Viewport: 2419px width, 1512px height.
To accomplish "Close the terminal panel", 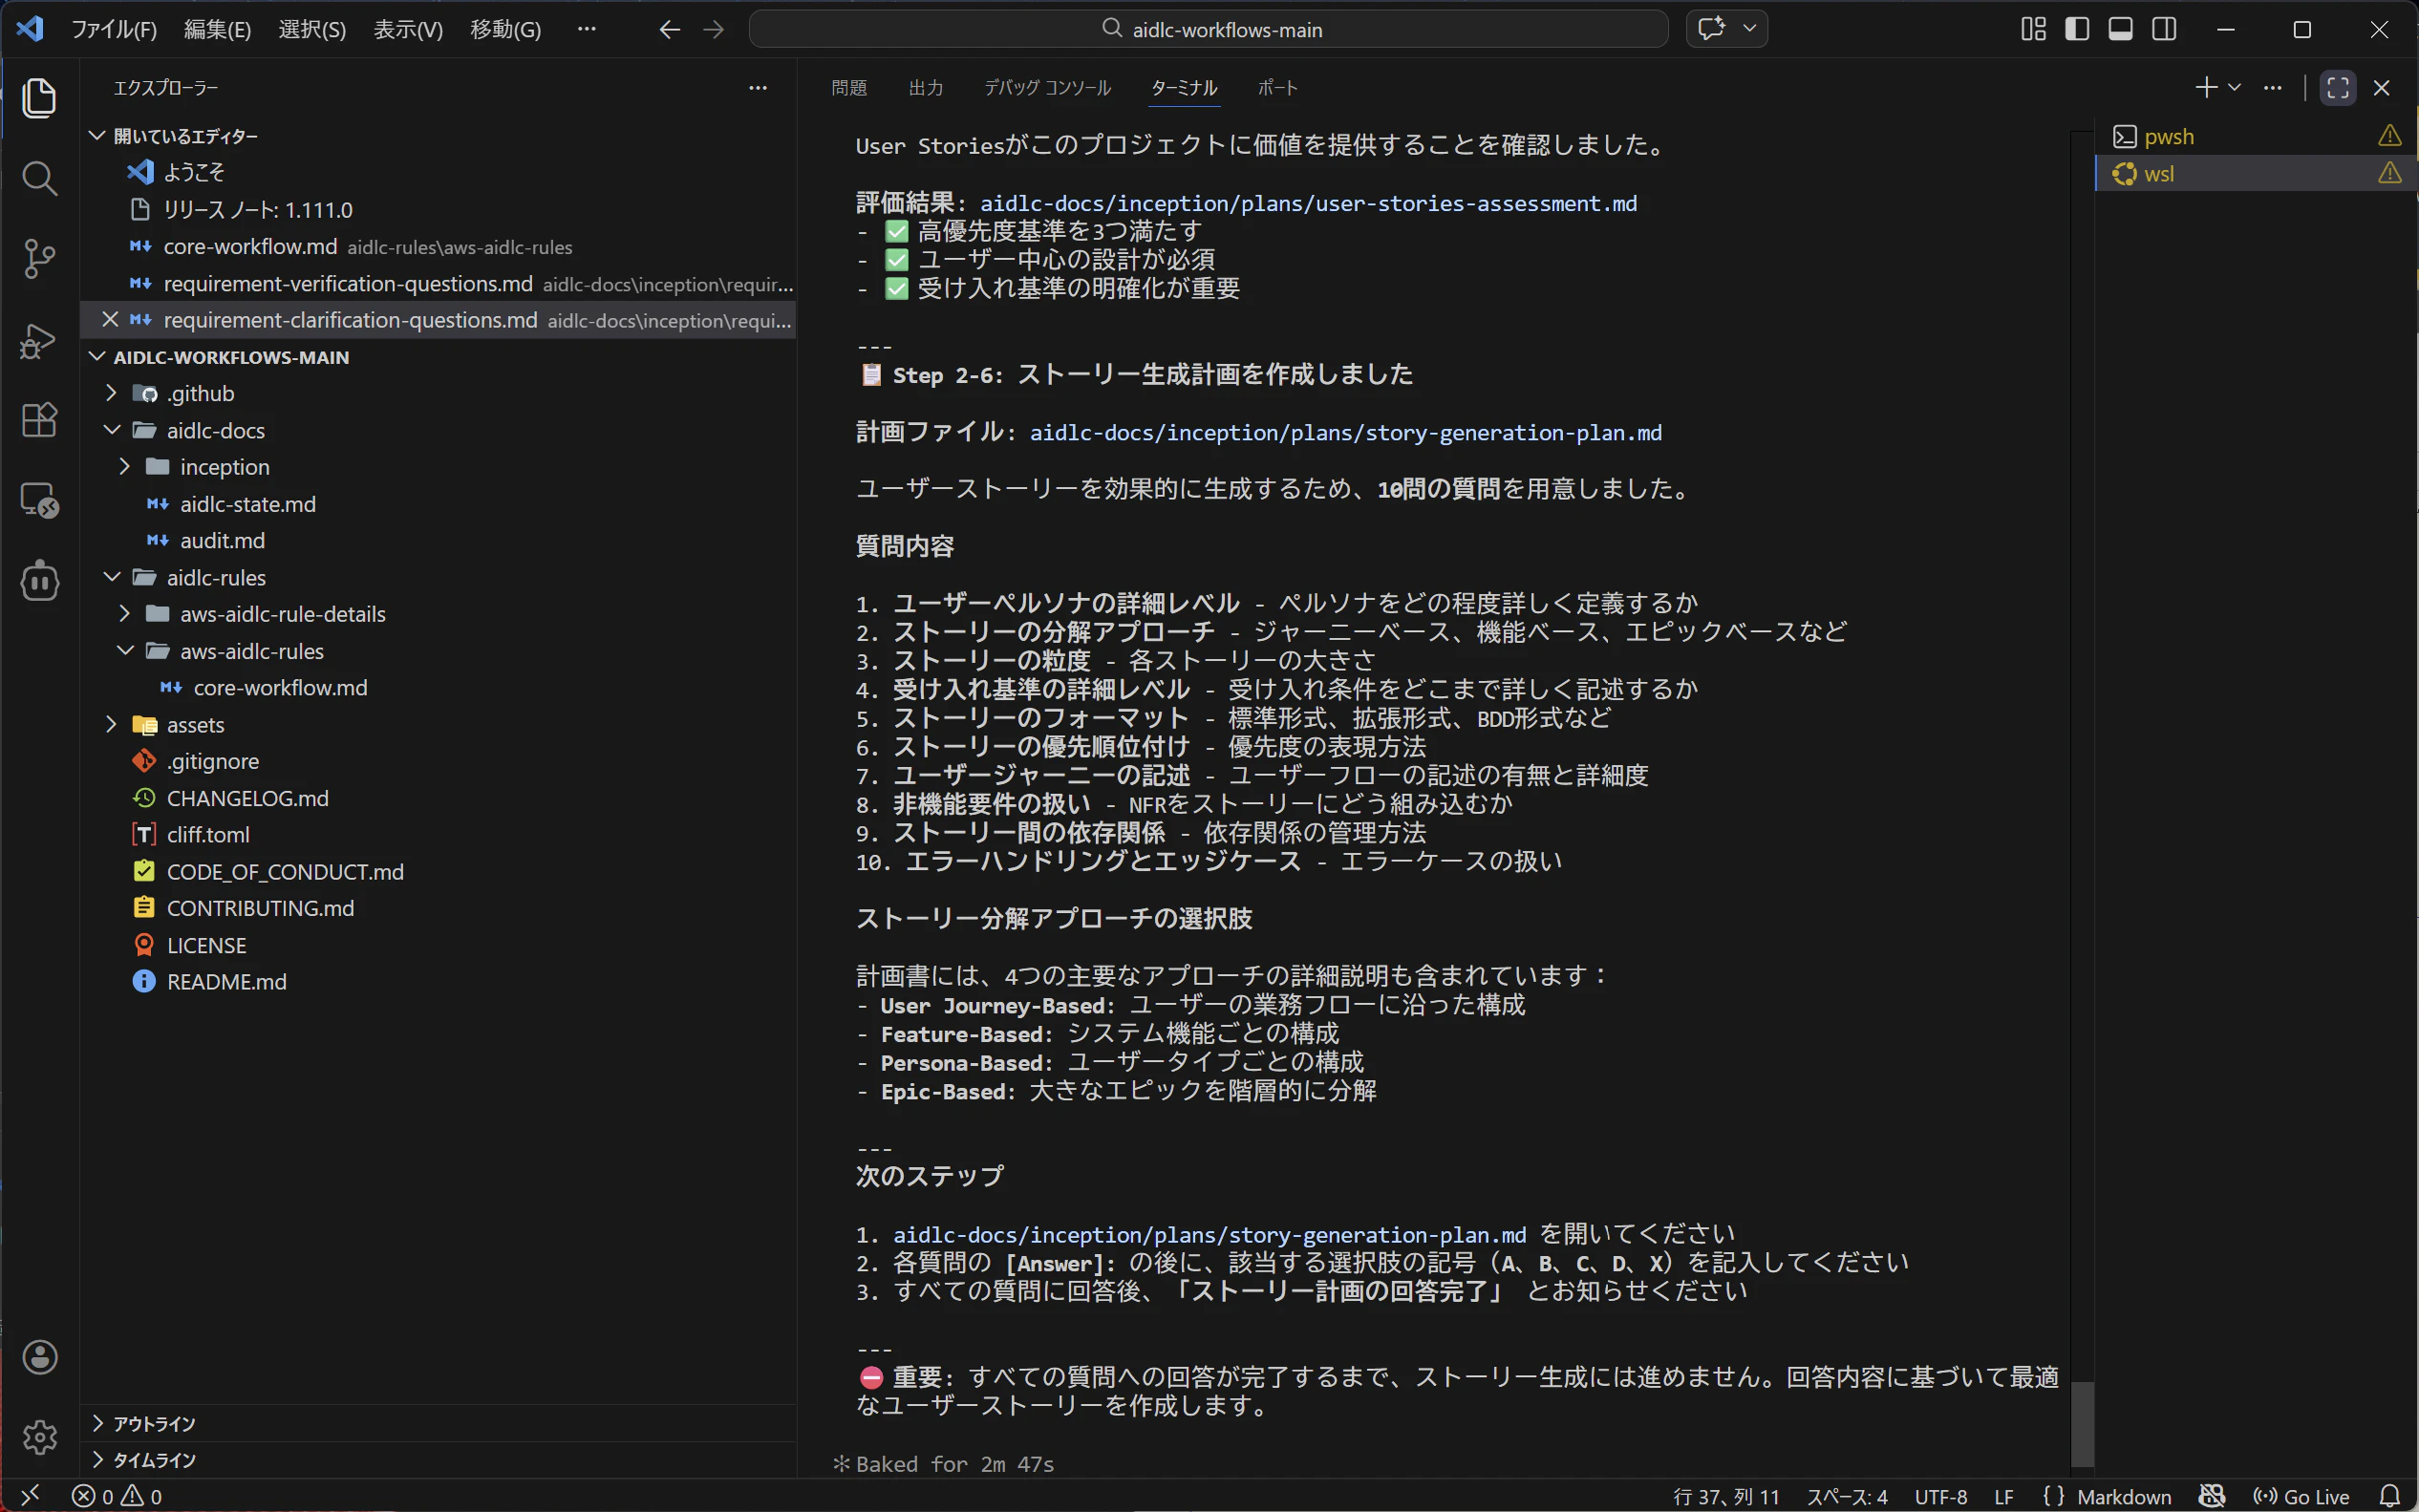I will pyautogui.click(x=2382, y=88).
